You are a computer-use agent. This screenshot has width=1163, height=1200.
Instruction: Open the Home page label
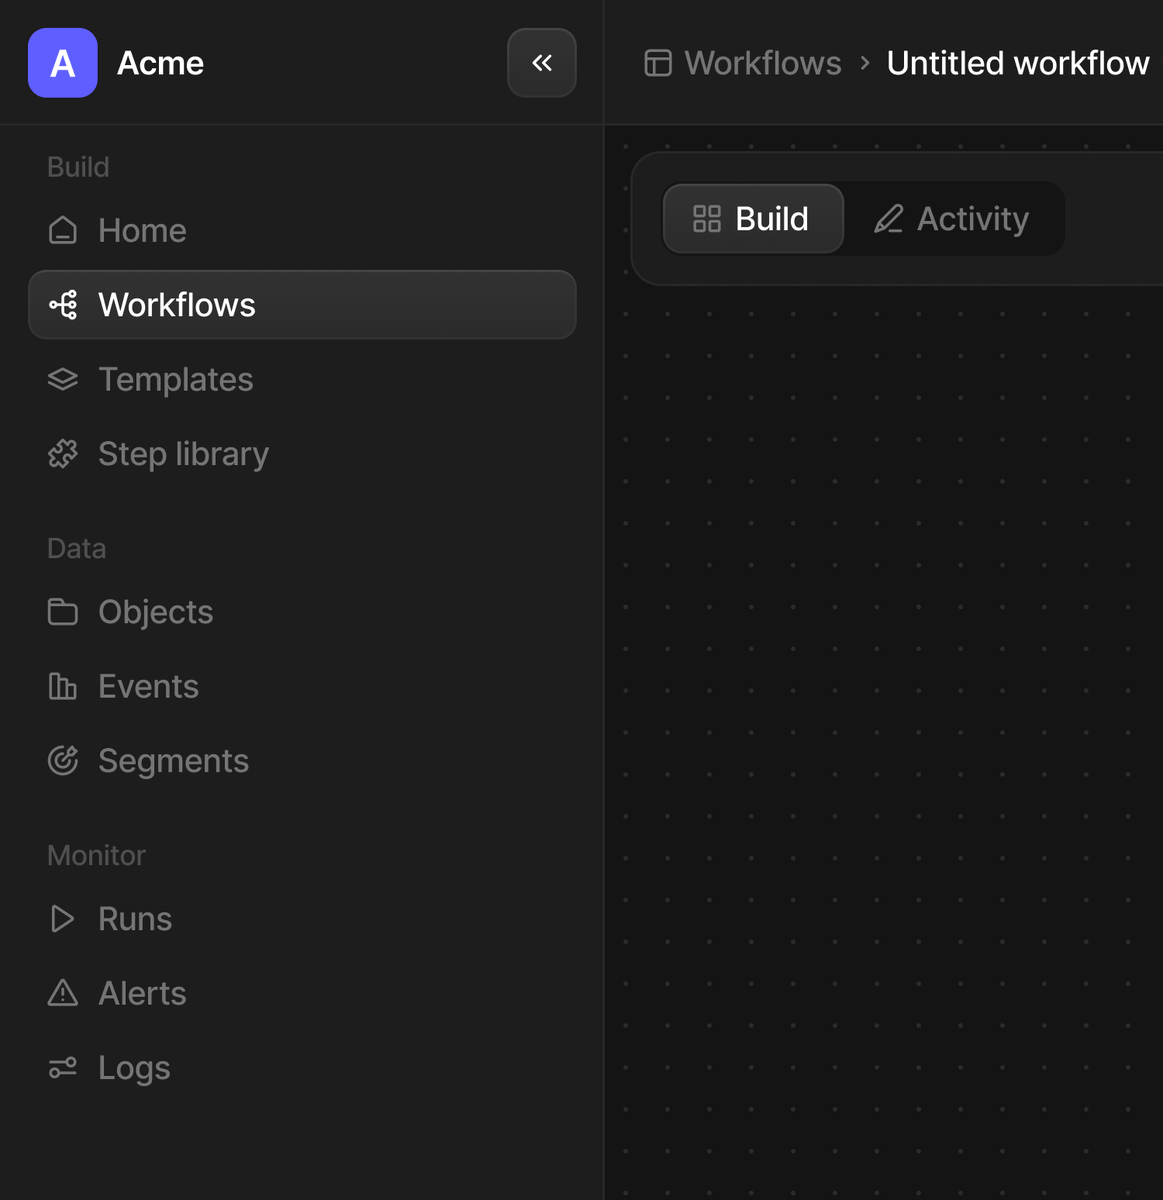pyautogui.click(x=142, y=231)
